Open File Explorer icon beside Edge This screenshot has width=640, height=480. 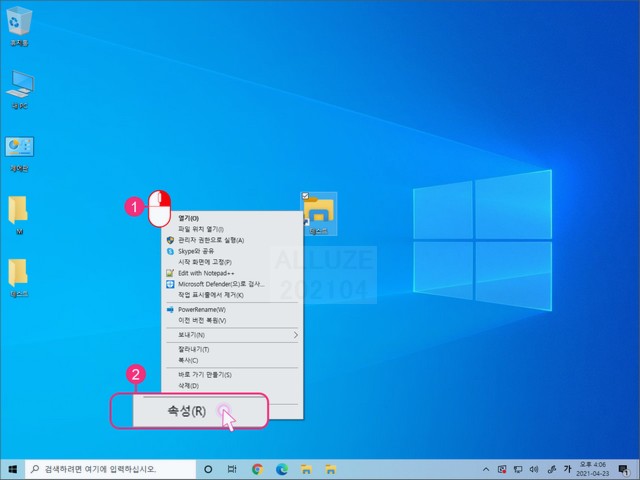[x=306, y=469]
